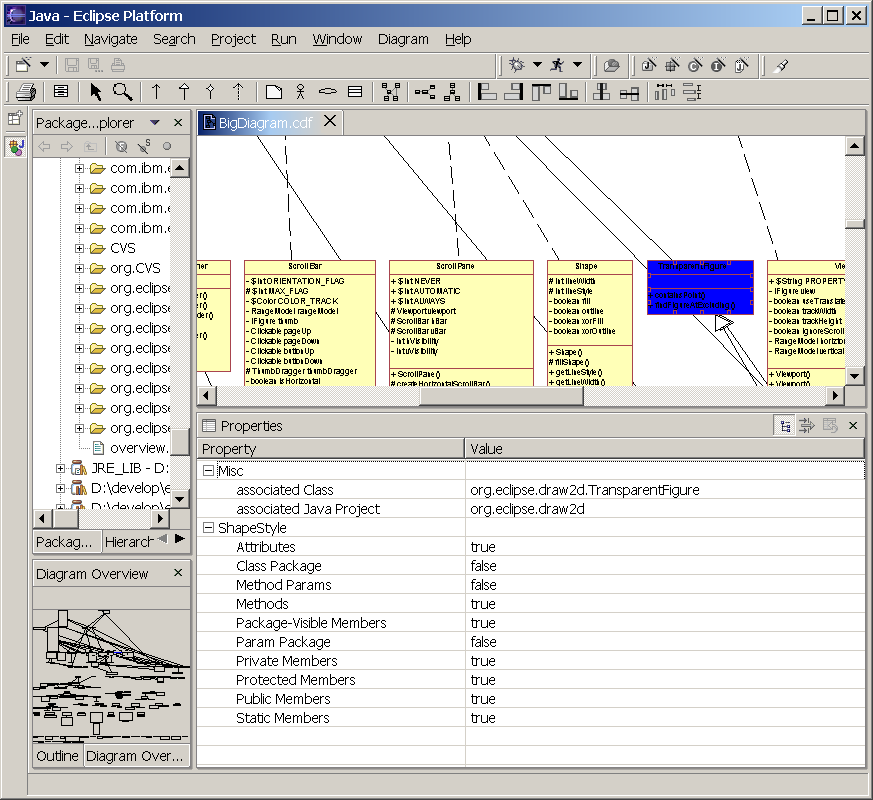Toggle the Class Package value false
Viewport: 873px width, 800px height.
(x=483, y=566)
